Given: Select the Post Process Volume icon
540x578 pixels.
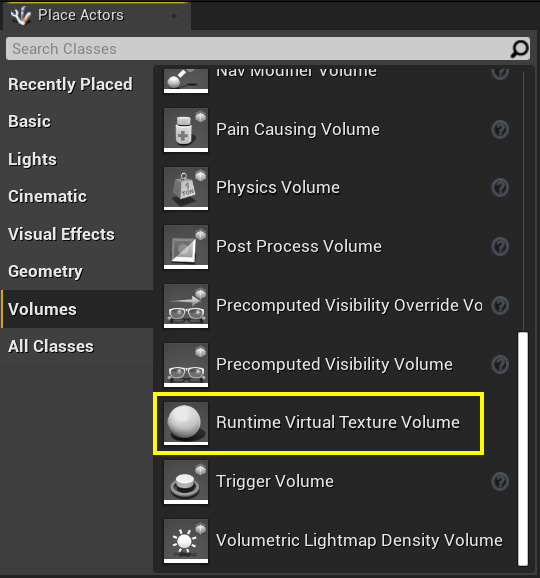Looking at the screenshot, I should click(x=186, y=247).
